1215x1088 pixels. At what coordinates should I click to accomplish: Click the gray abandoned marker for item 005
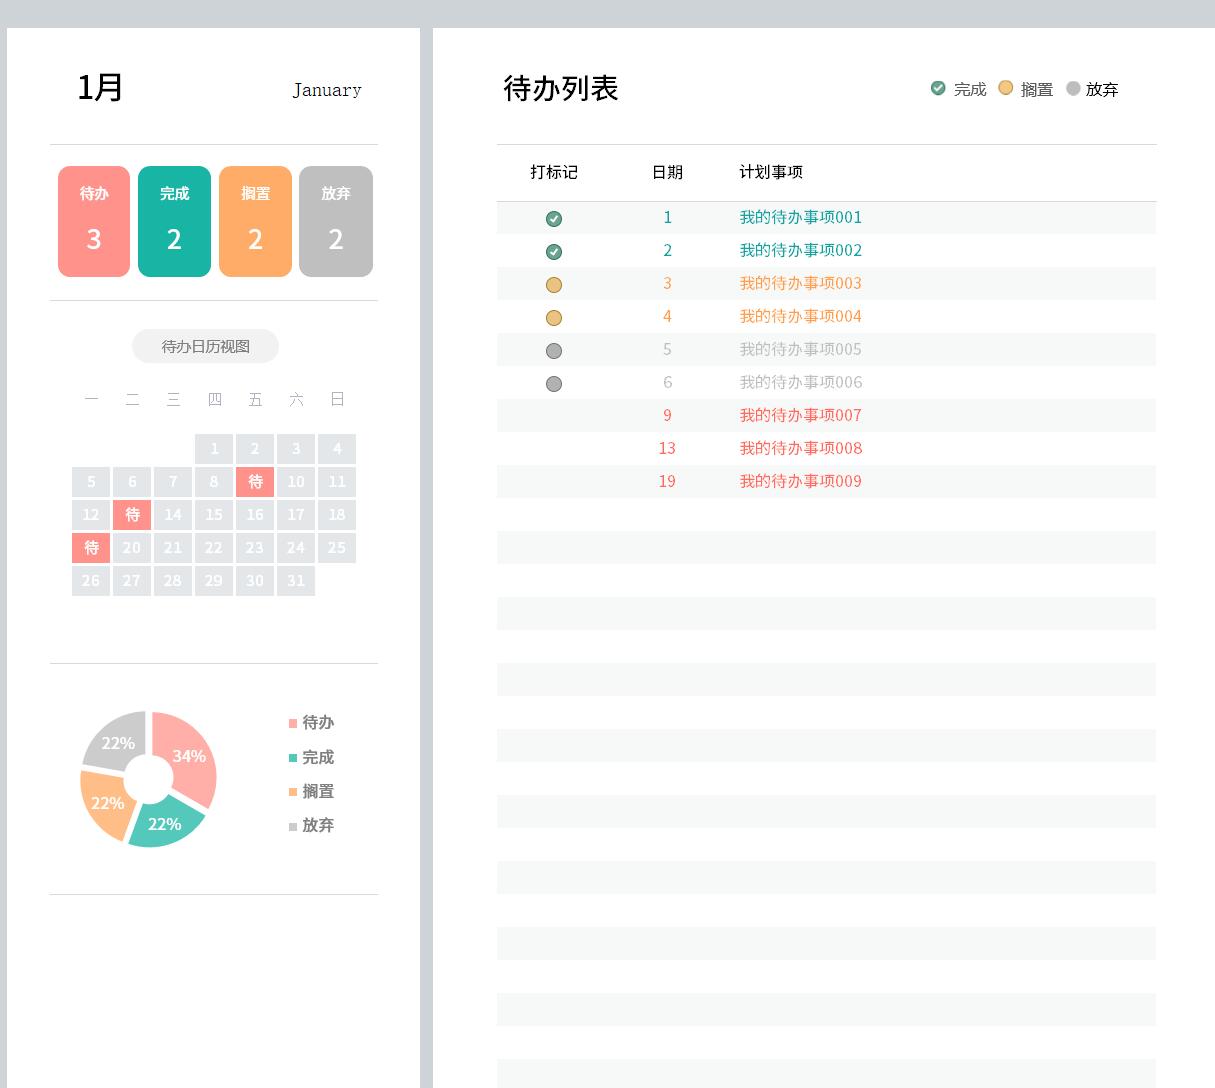click(x=554, y=351)
